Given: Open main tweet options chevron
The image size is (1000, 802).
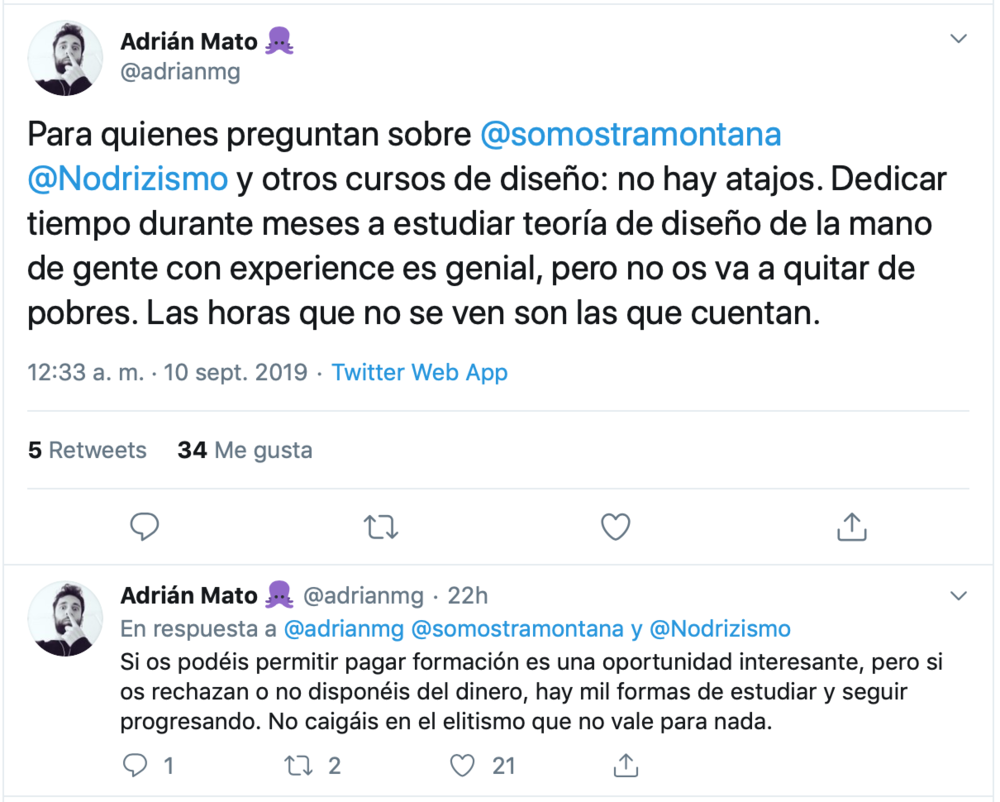Looking at the screenshot, I should 959,39.
